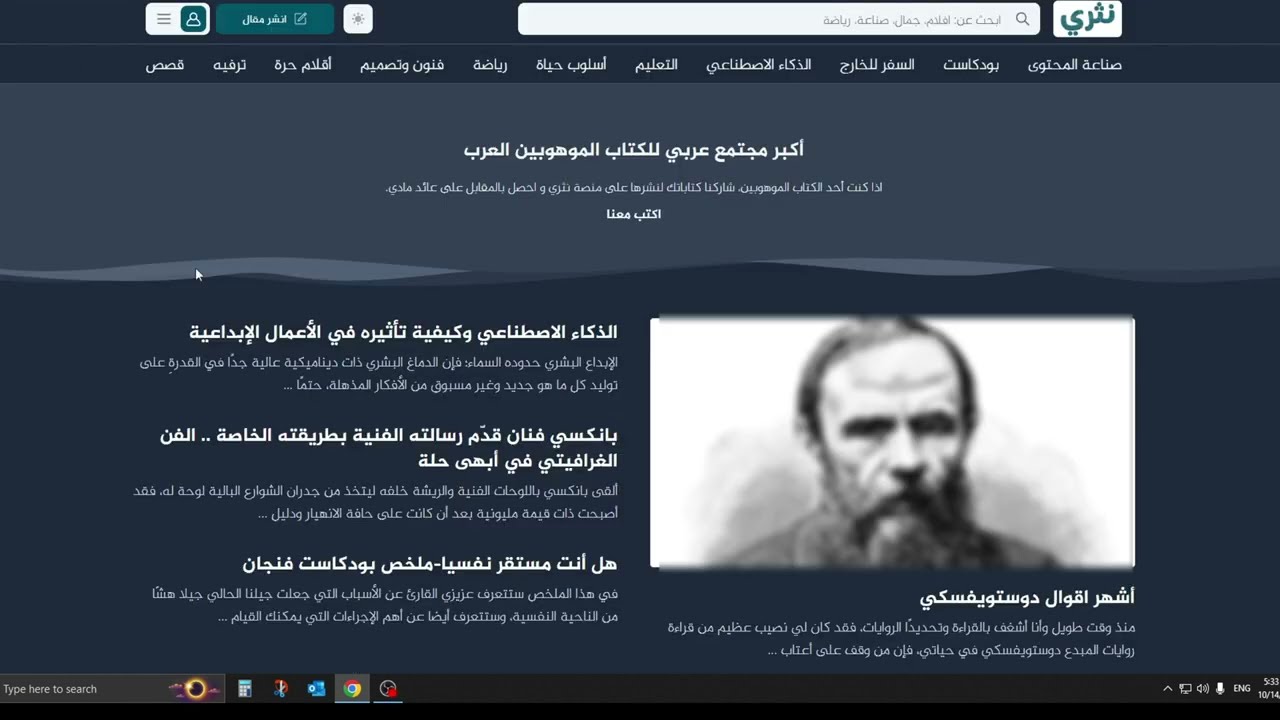Open the taskbar clock and date

1269,688
